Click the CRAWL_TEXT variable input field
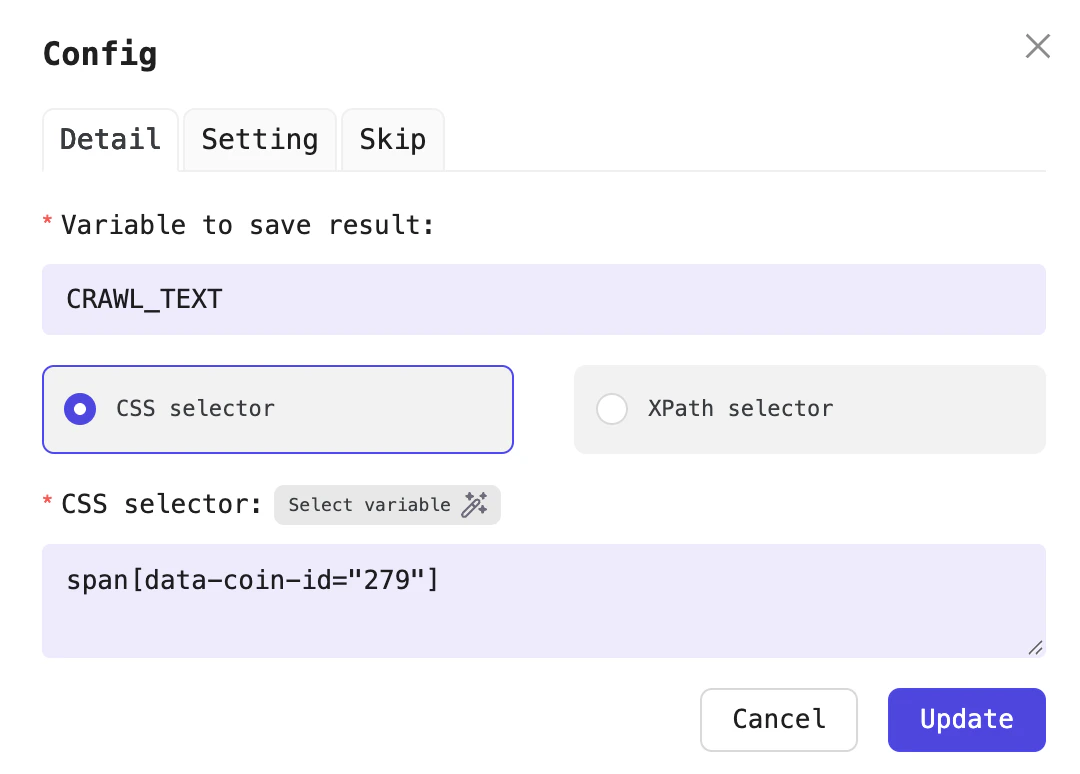This screenshot has width=1080, height=774. tap(544, 299)
